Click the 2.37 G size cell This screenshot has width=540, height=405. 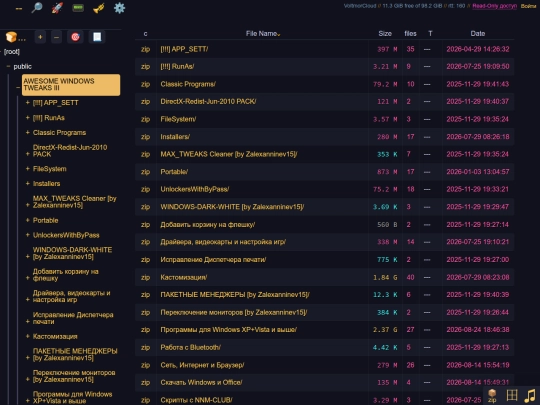point(385,330)
